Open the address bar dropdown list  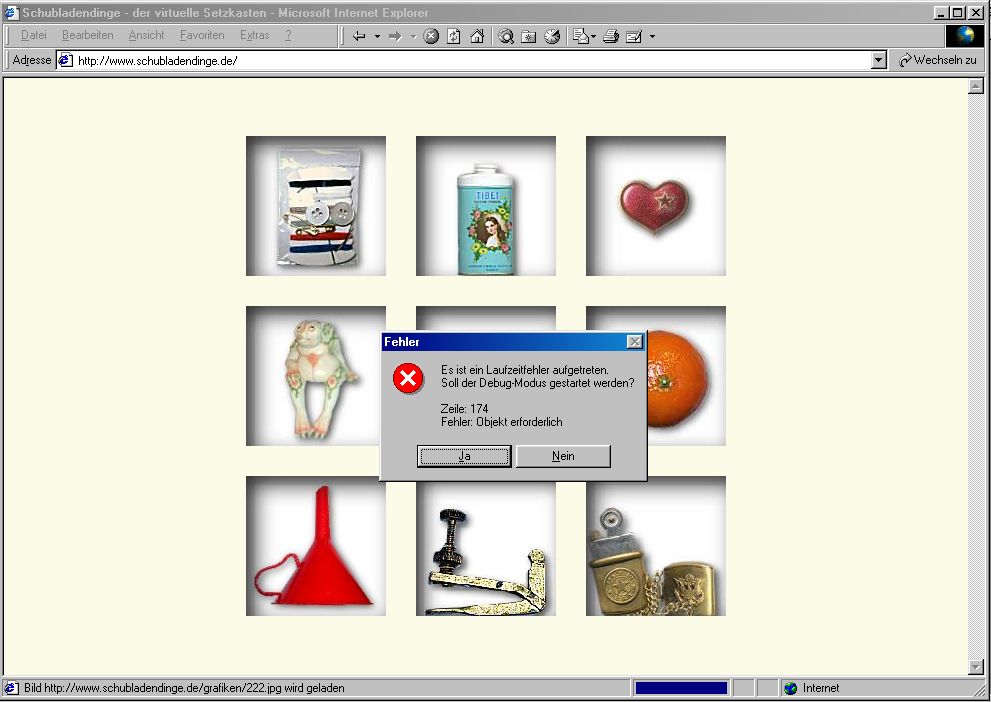click(x=879, y=60)
